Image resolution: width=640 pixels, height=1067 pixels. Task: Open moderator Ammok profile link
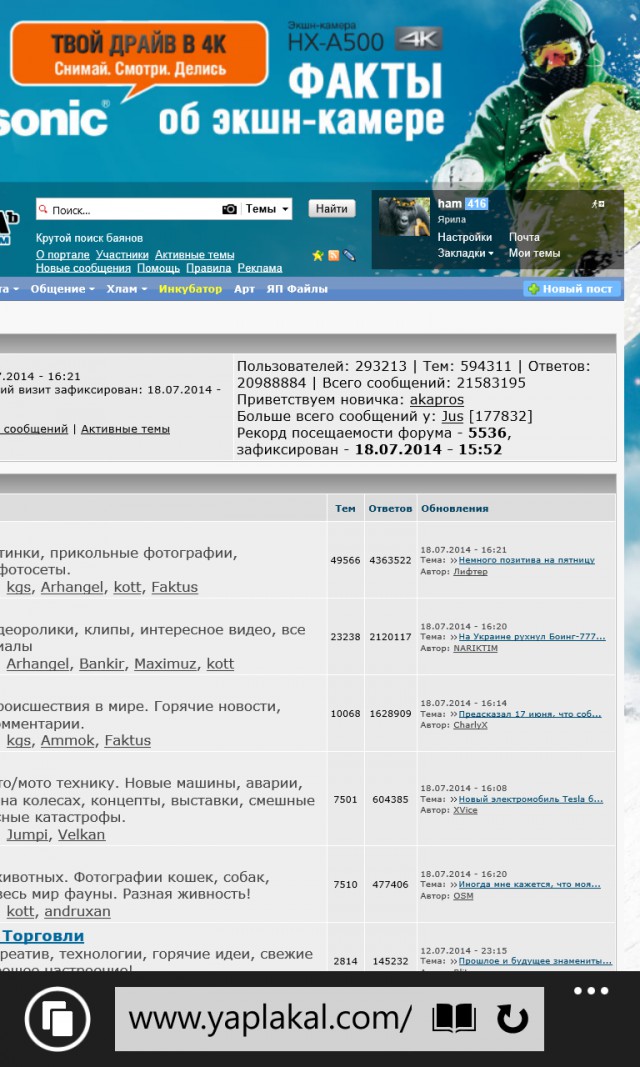tap(67, 740)
